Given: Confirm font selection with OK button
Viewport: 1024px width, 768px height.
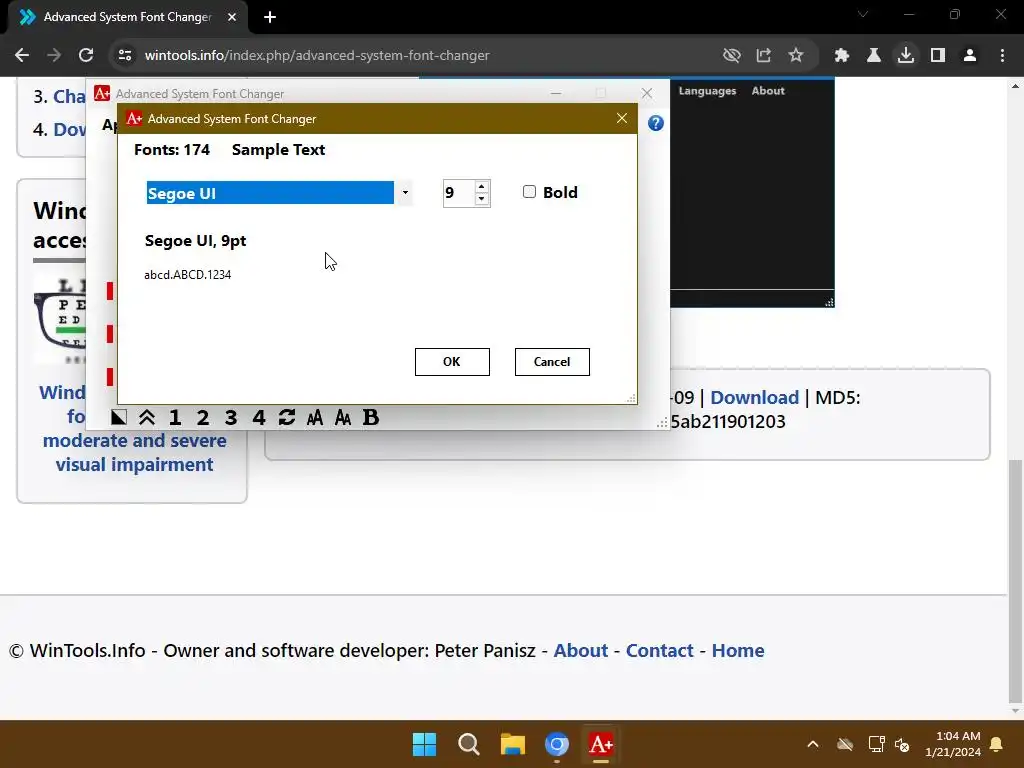Looking at the screenshot, I should pos(452,362).
